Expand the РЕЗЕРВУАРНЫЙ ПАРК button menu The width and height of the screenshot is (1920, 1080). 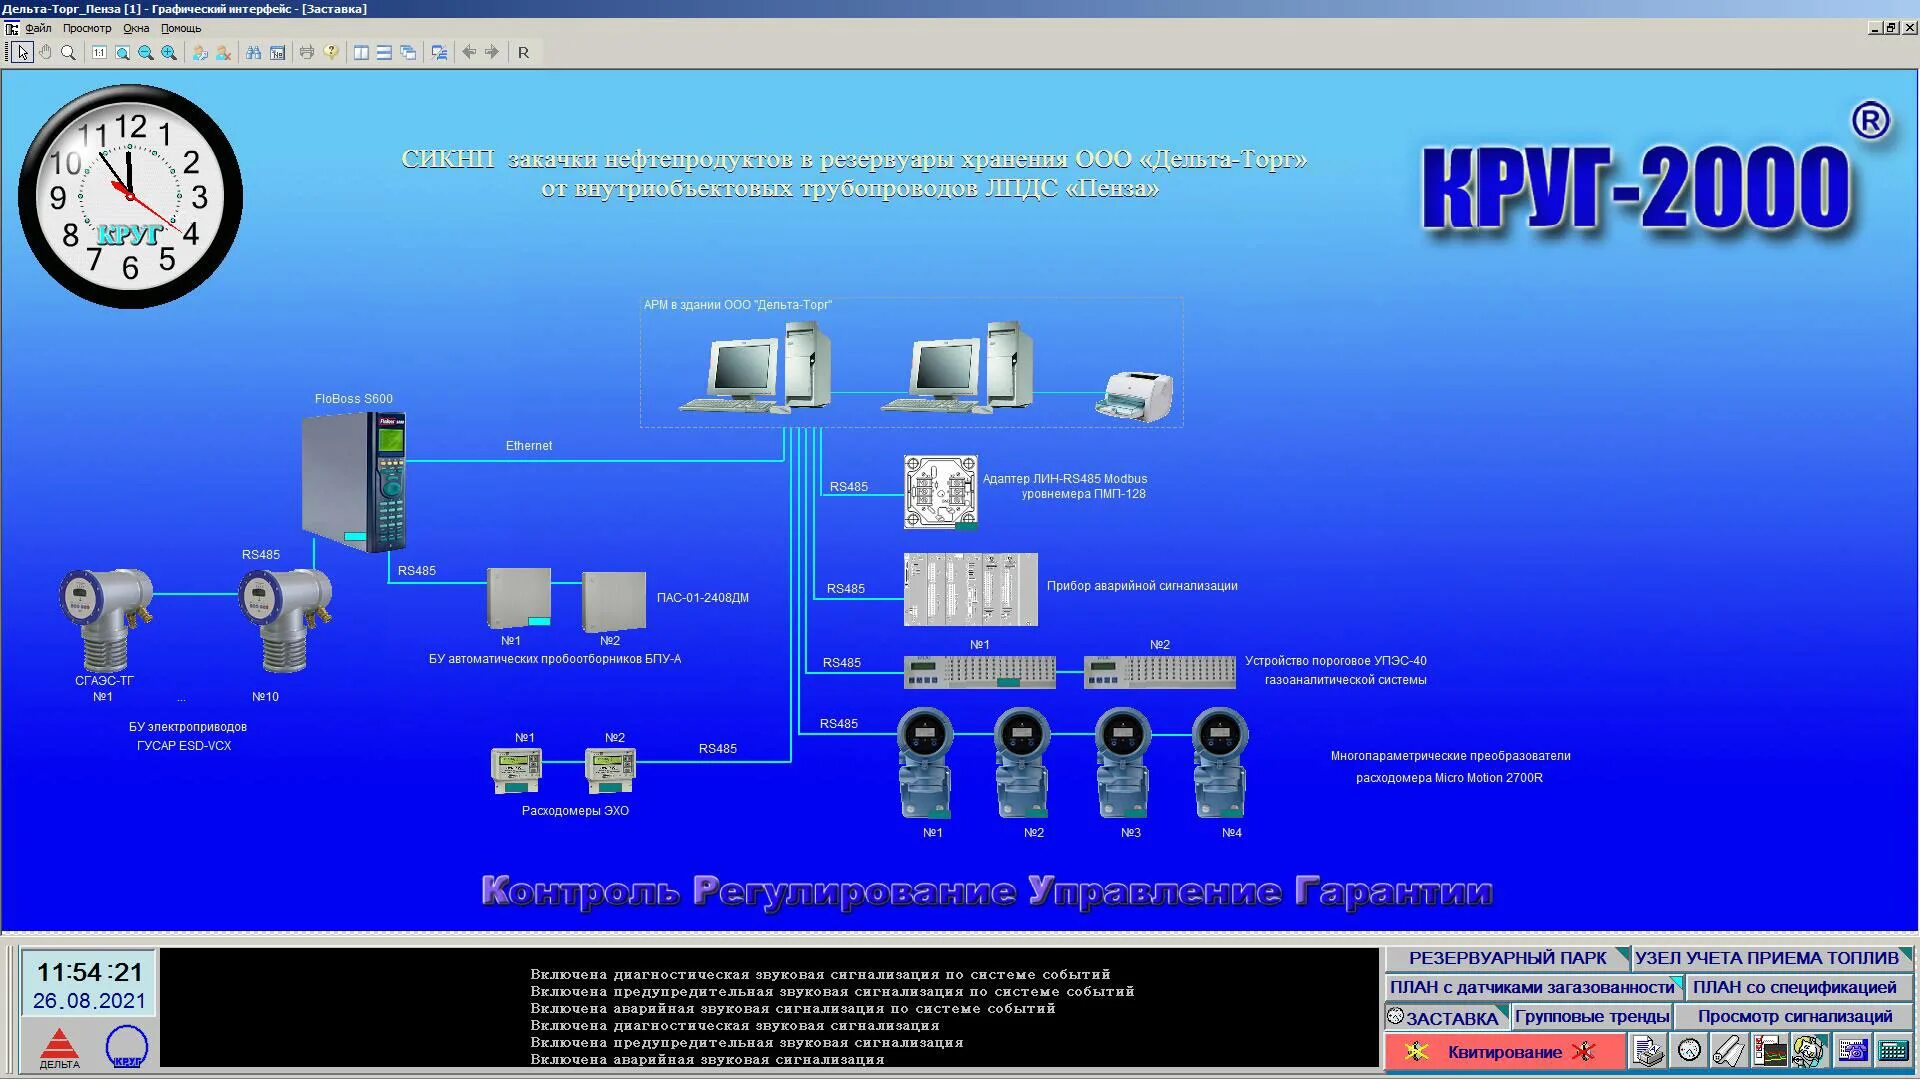tap(1507, 958)
